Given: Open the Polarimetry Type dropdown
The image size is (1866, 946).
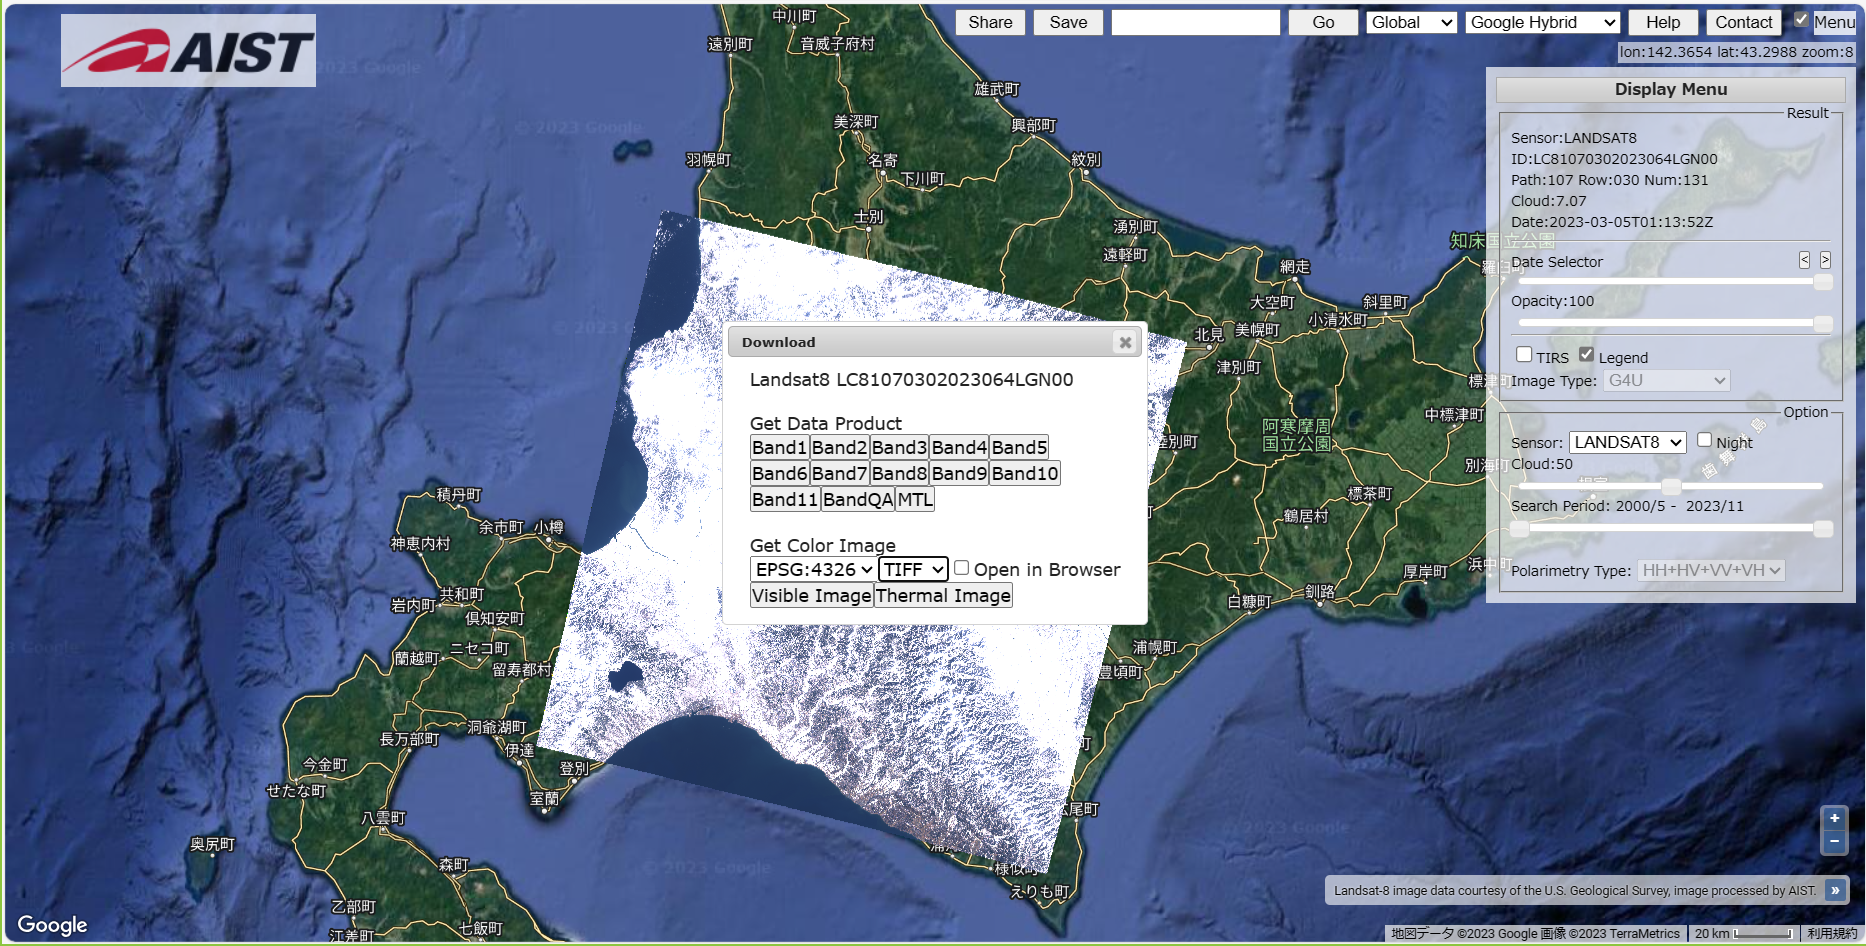Looking at the screenshot, I should 1711,570.
